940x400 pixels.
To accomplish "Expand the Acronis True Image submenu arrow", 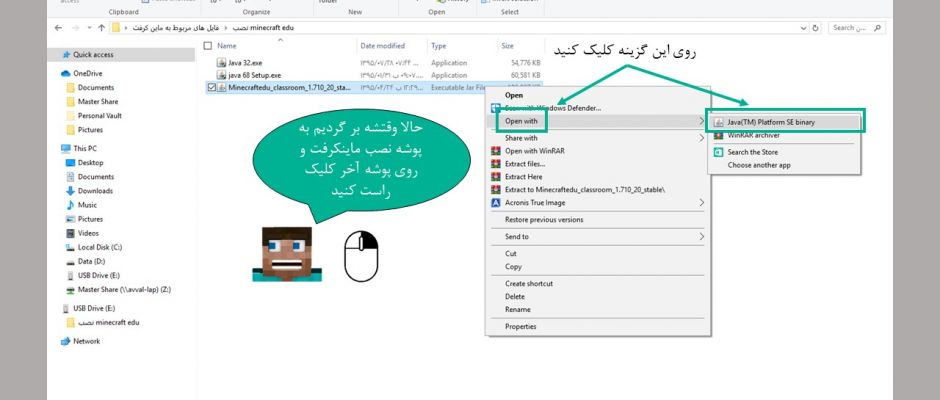I will coord(701,202).
